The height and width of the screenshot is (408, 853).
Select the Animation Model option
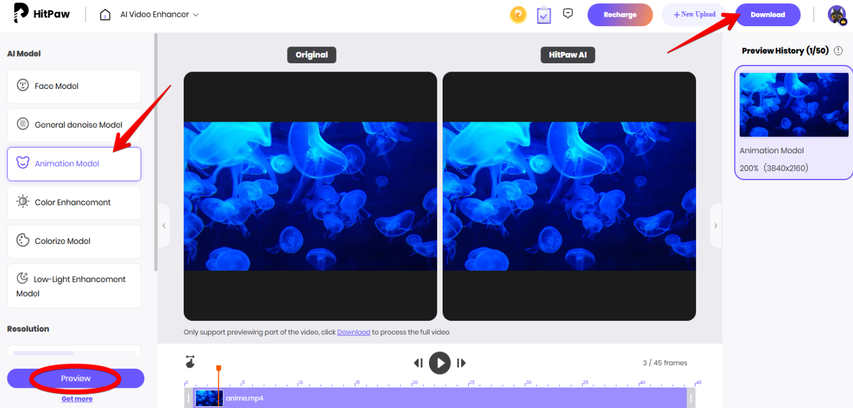pyautogui.click(x=74, y=164)
